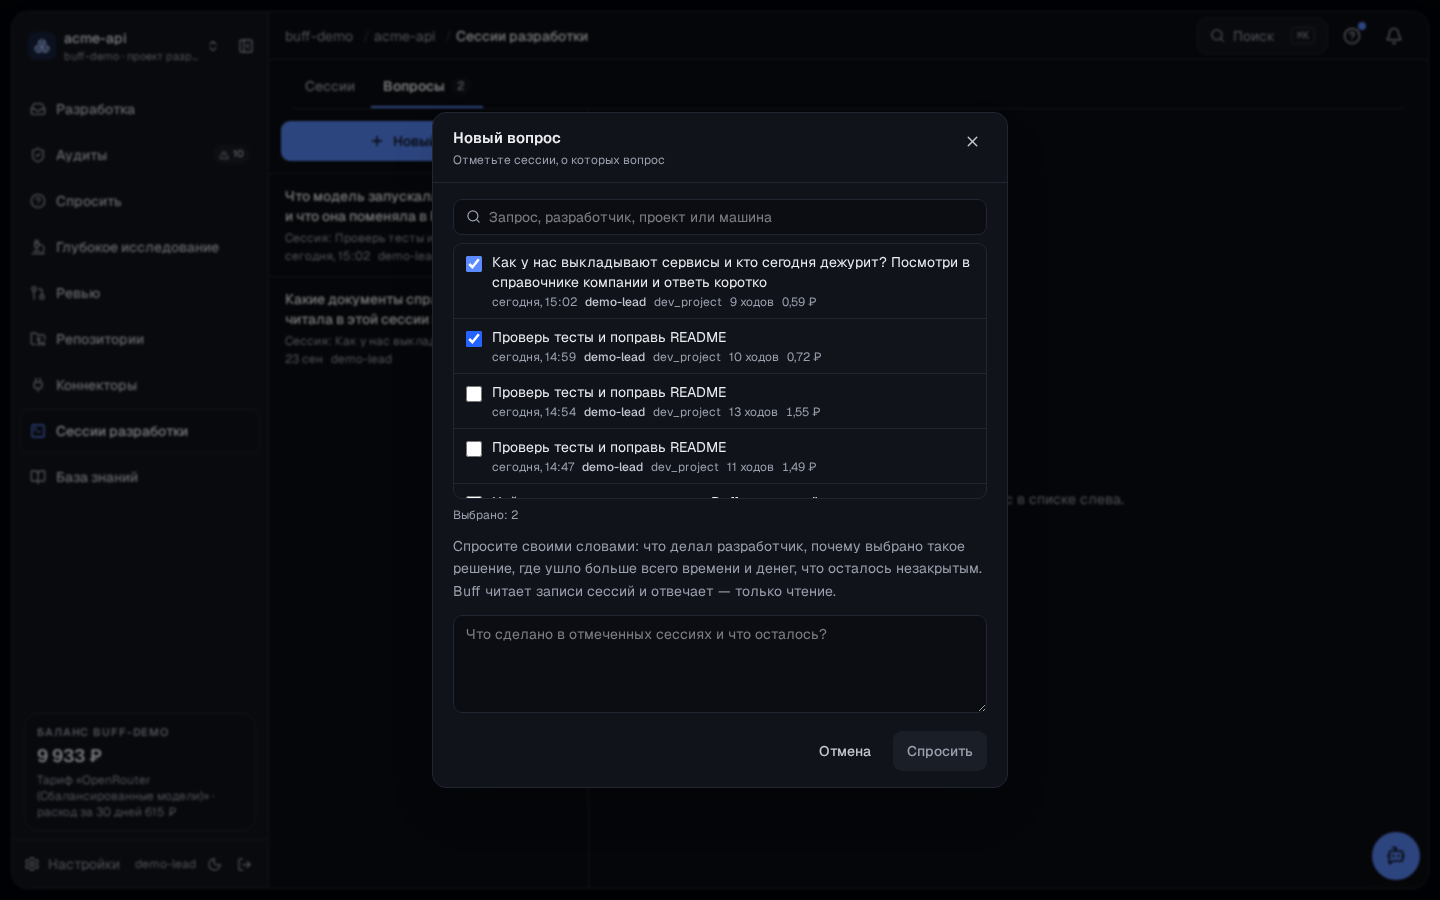Go to acme-api in the breadcrumb
1440x900 pixels.
[405, 36]
